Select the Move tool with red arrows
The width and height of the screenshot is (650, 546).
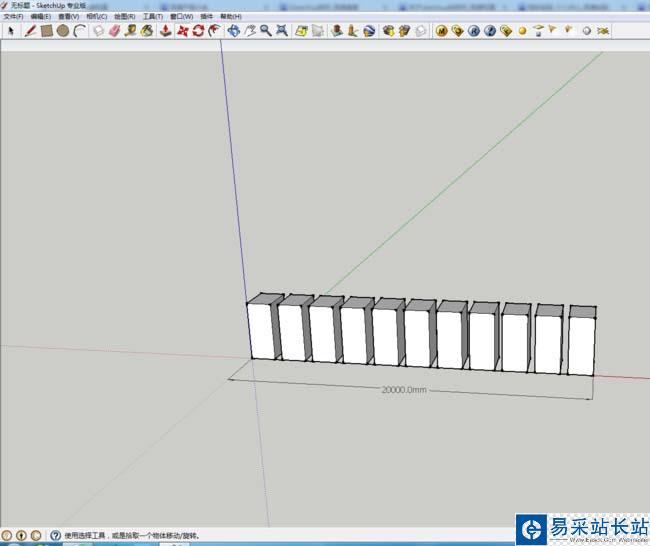182,31
